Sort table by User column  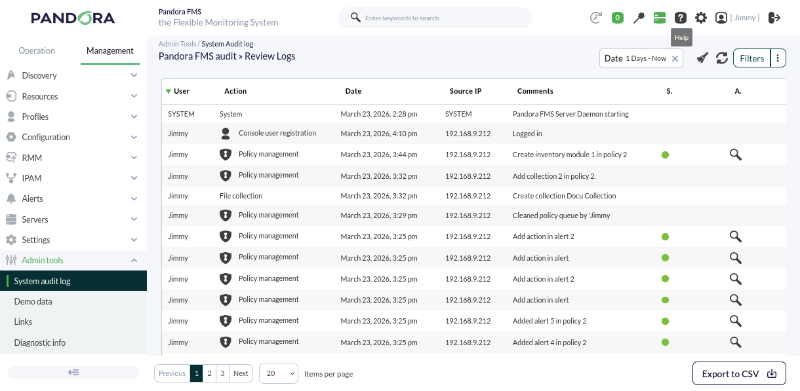(181, 91)
